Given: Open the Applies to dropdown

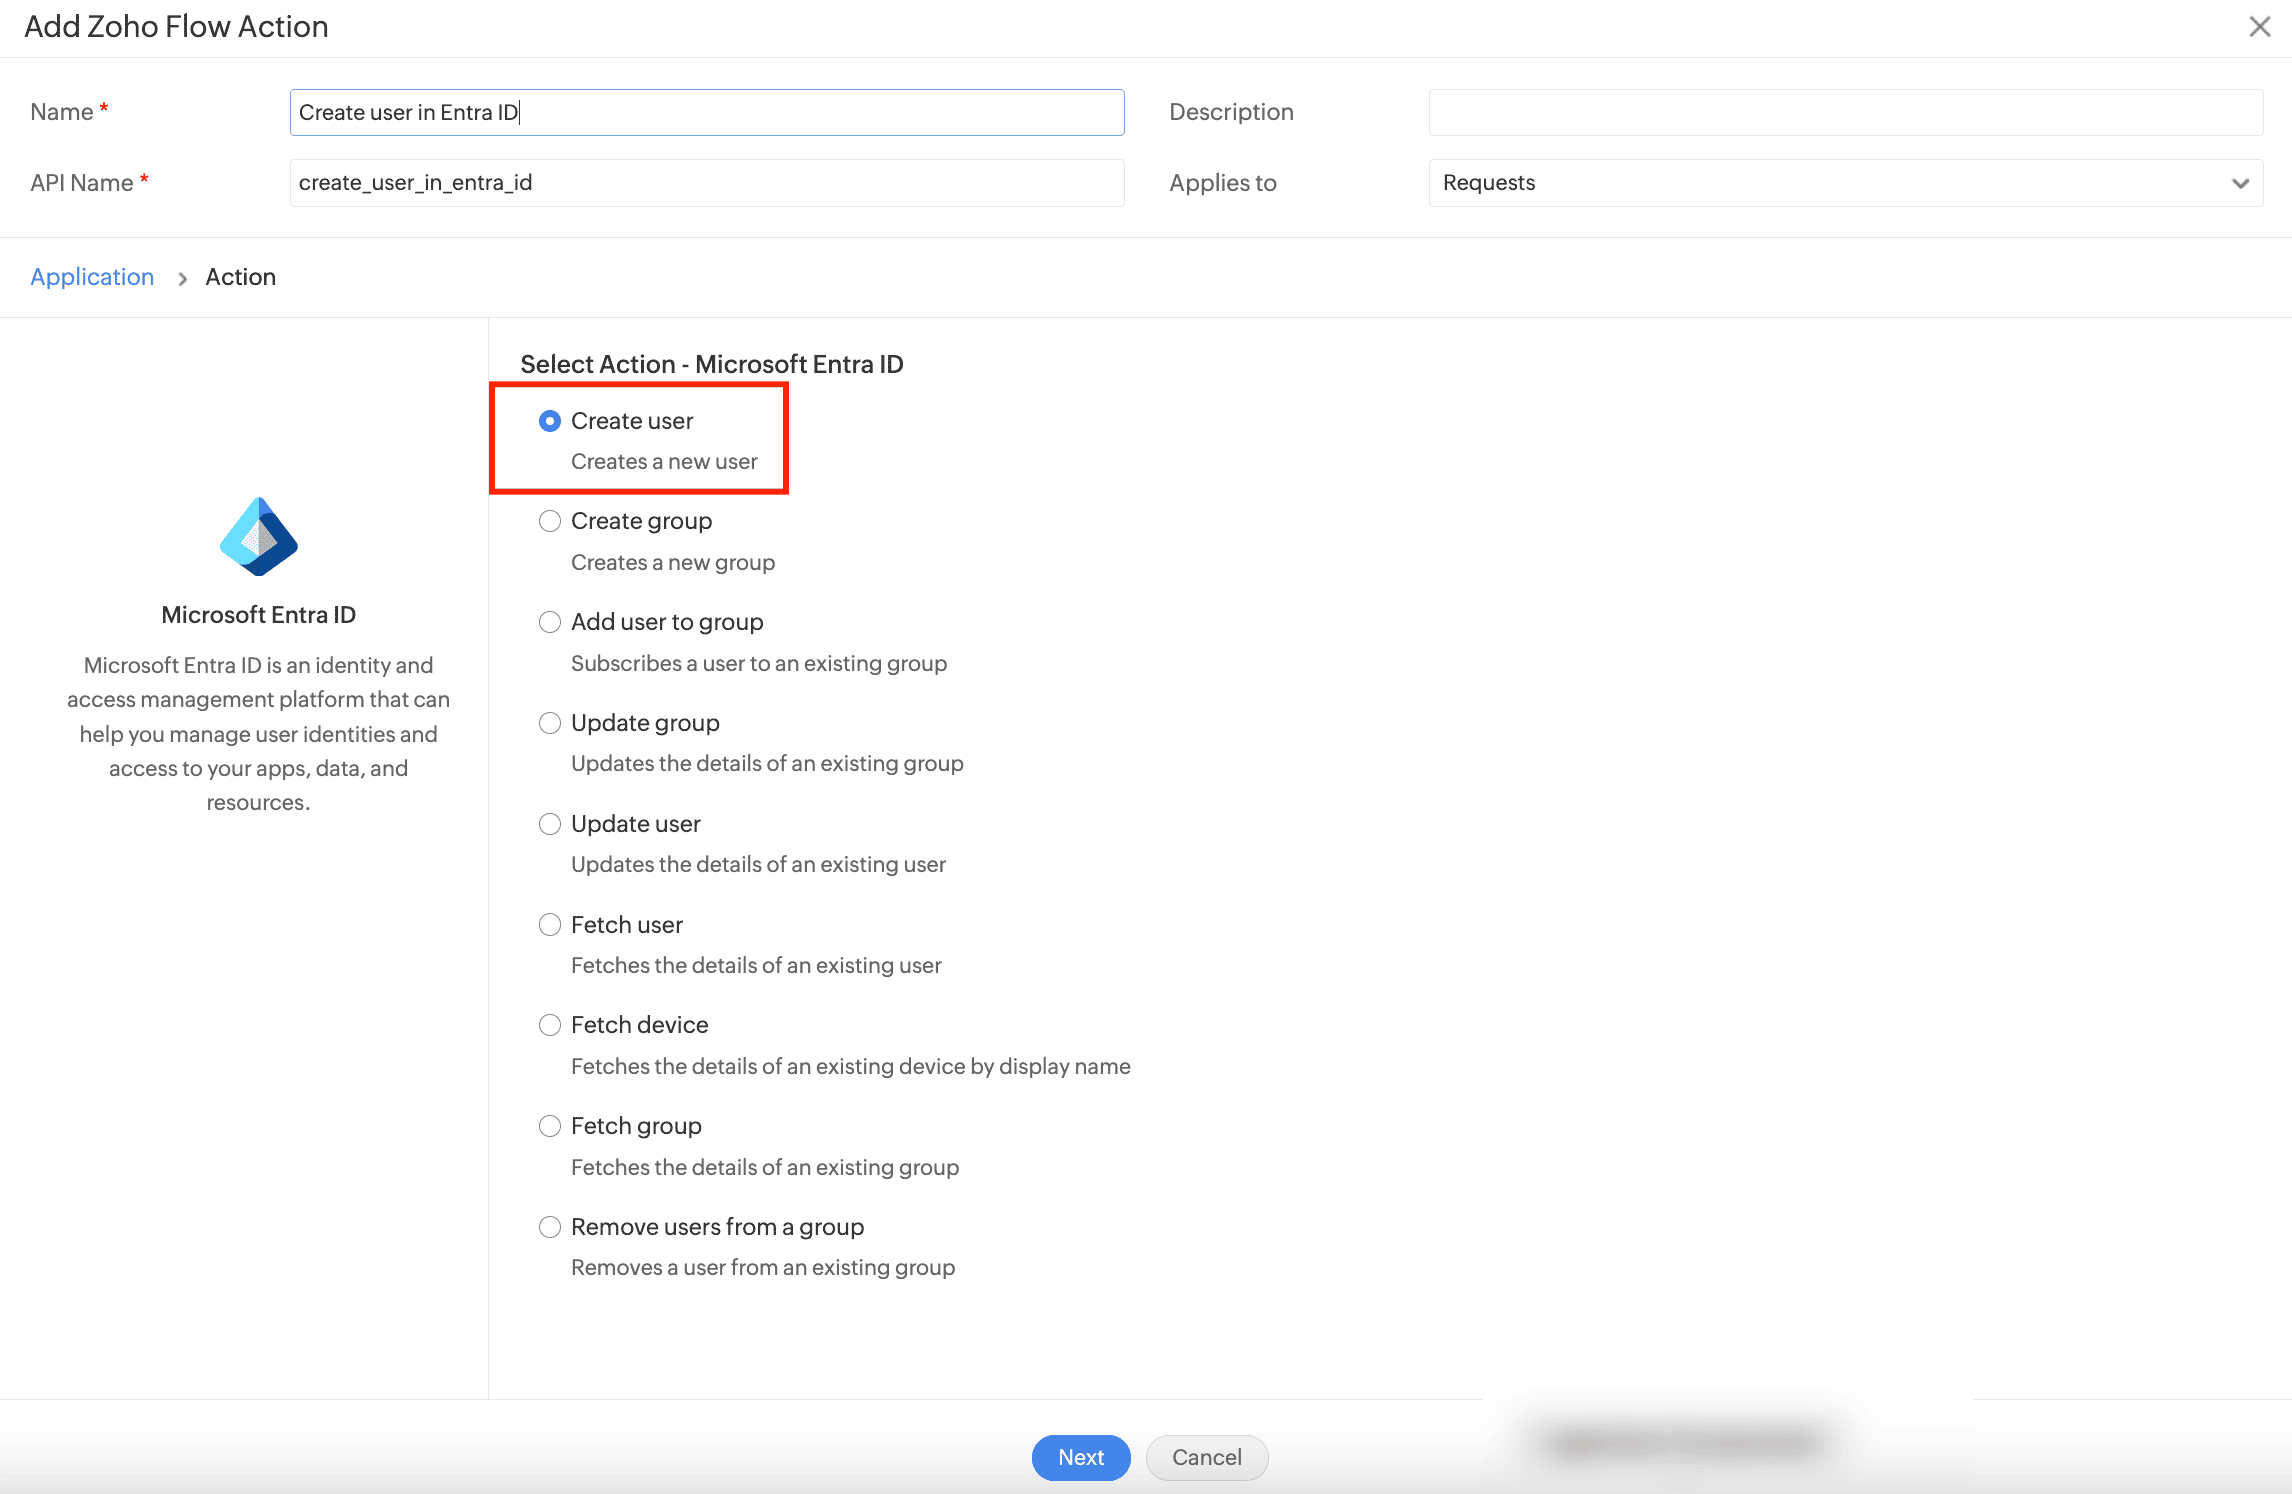Looking at the screenshot, I should [x=1830, y=183].
